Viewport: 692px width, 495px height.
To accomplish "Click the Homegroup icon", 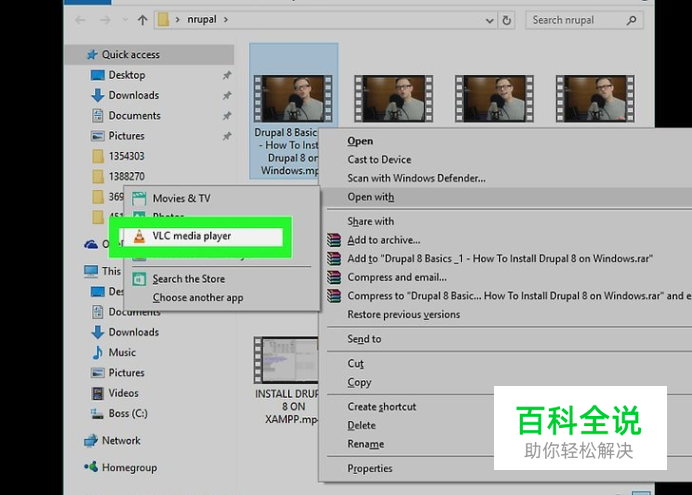I will [91, 467].
